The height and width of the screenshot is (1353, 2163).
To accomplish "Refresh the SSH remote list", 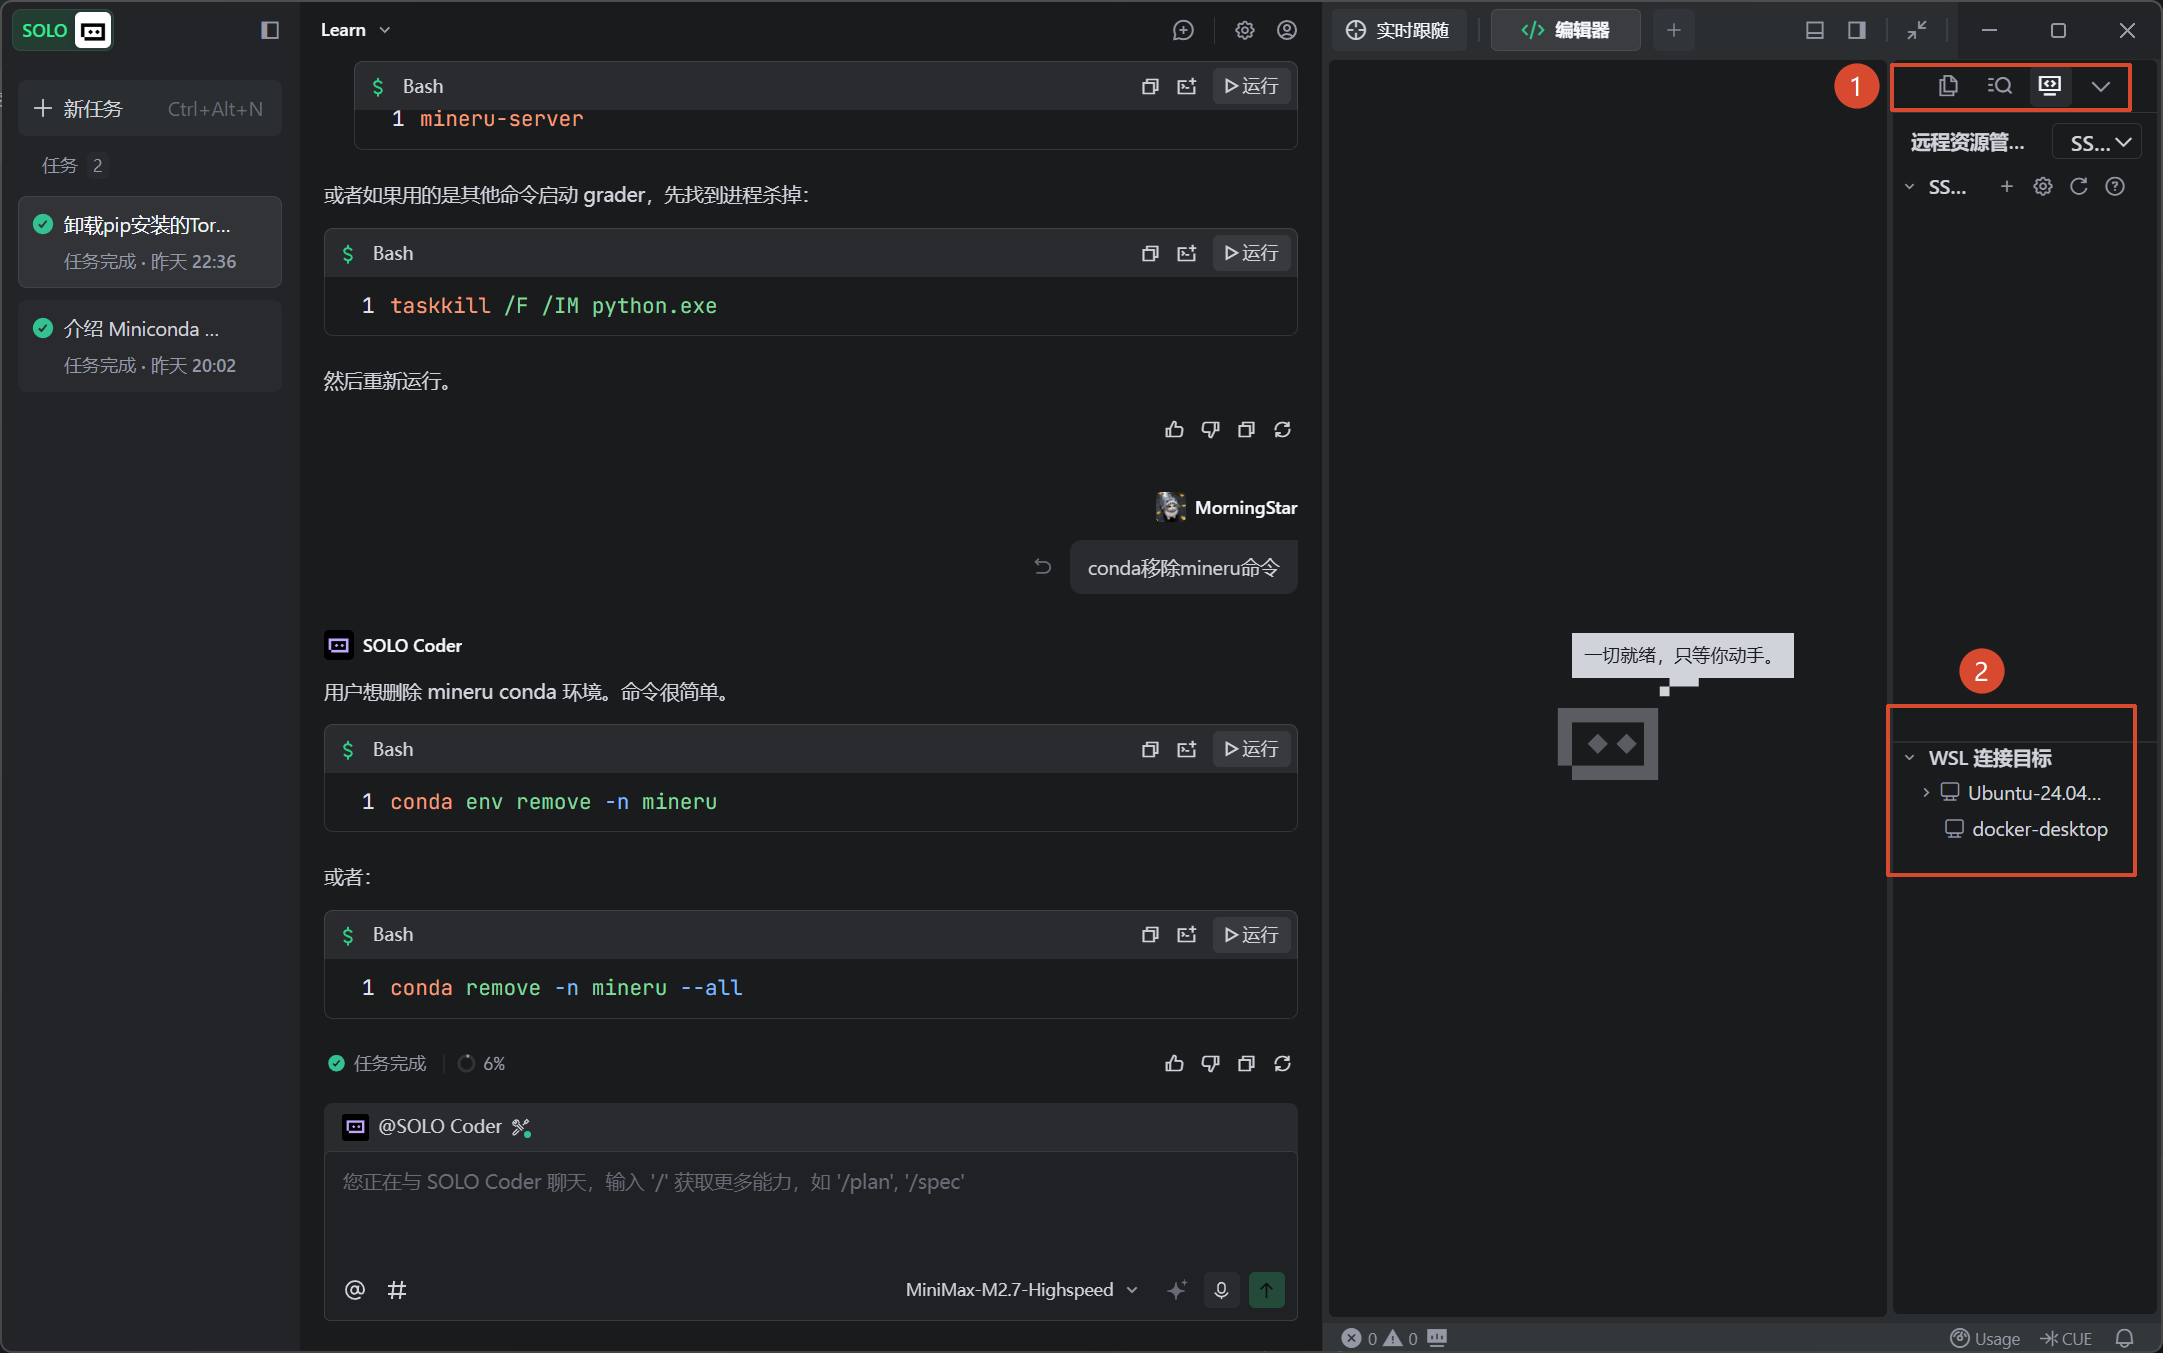I will pyautogui.click(x=2079, y=186).
